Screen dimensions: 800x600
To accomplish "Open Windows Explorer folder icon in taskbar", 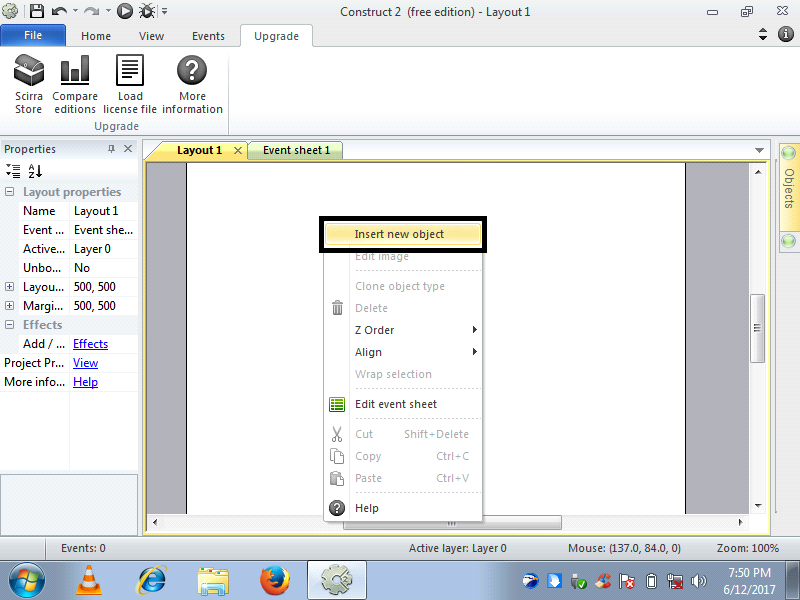I will [213, 581].
